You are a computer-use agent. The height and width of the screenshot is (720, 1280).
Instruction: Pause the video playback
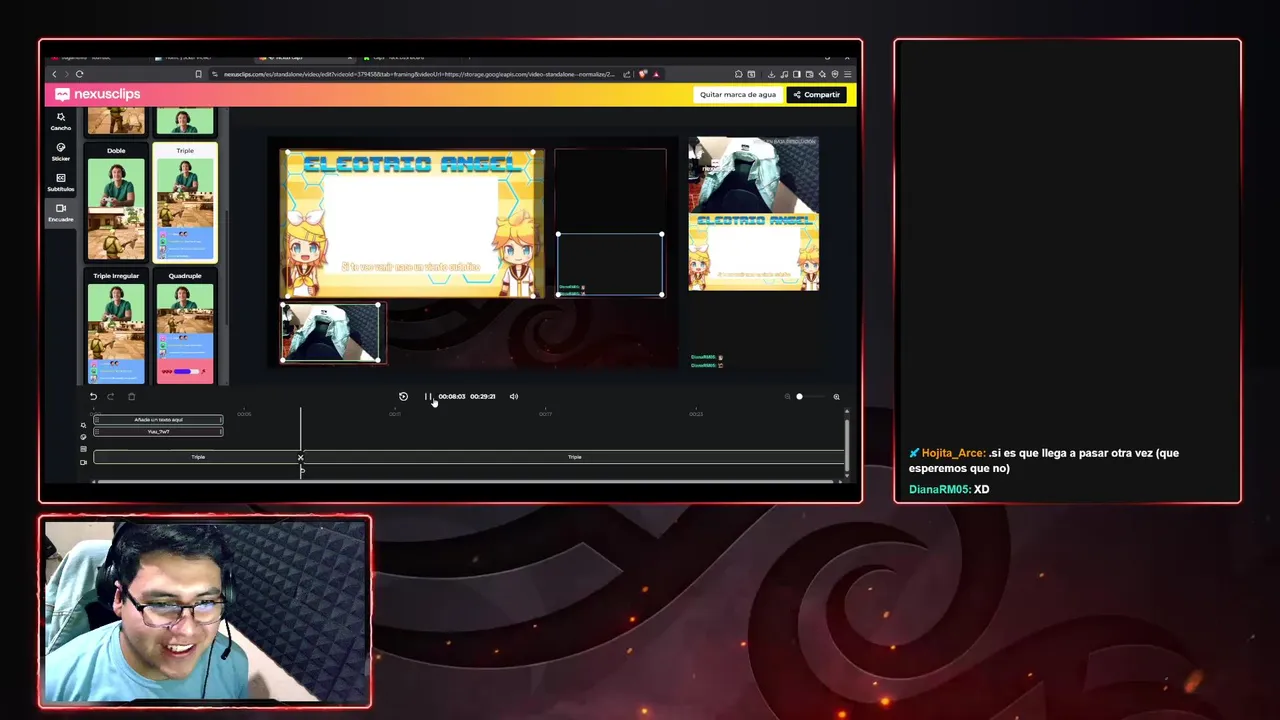click(428, 396)
